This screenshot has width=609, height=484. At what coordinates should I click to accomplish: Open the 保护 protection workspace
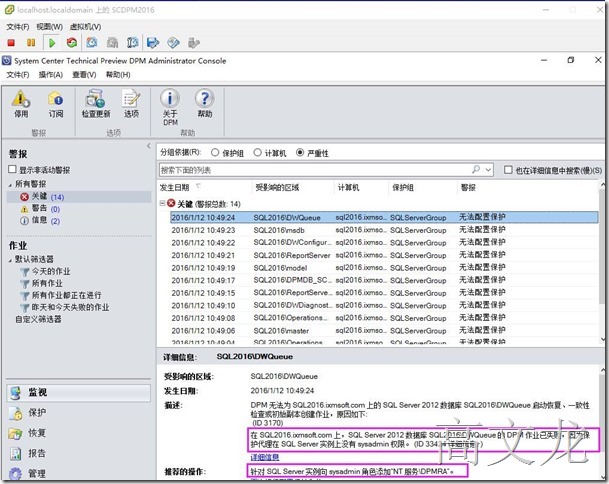tap(79, 413)
